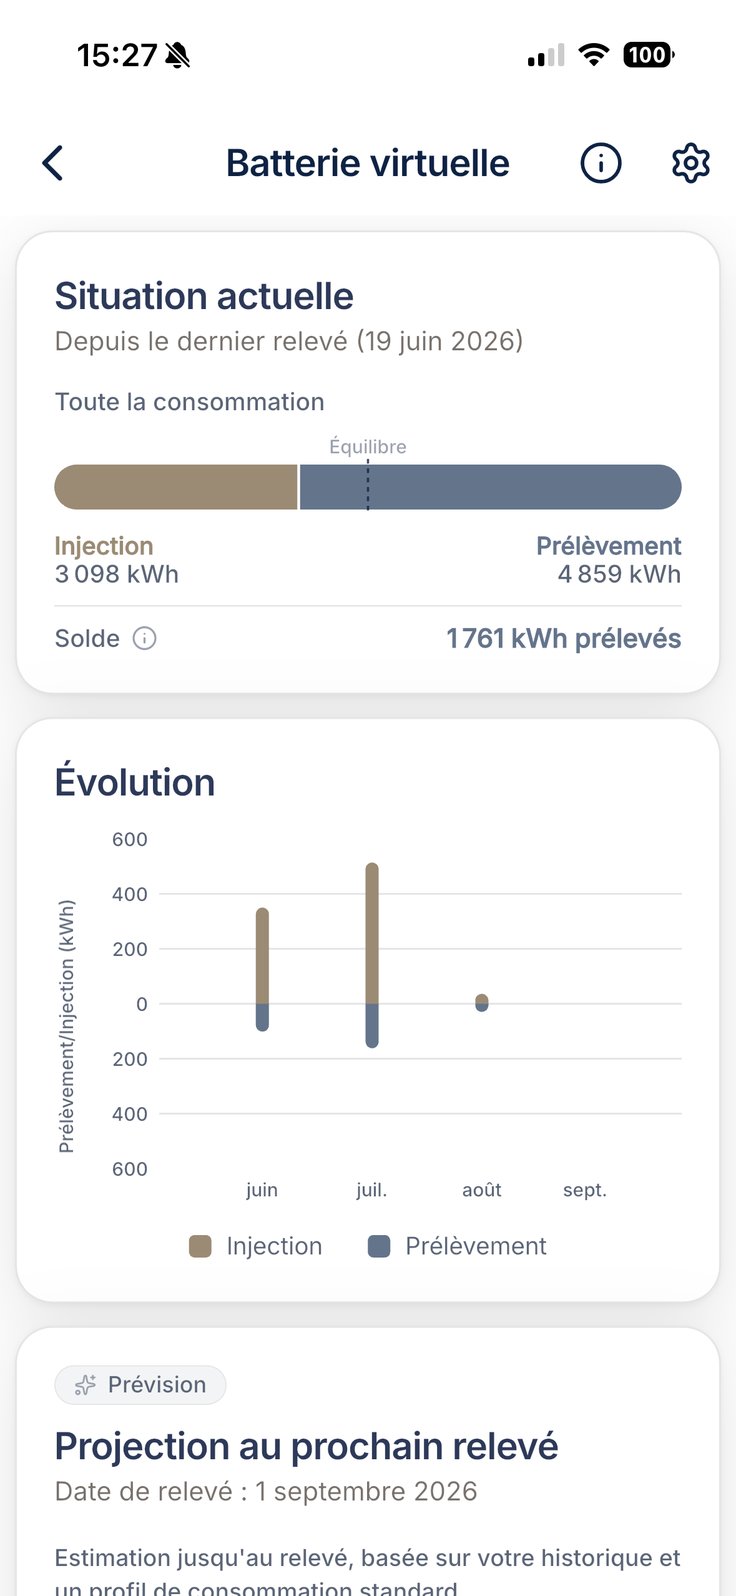
Task: Select the juin bar in Évolution chart
Action: tap(263, 969)
